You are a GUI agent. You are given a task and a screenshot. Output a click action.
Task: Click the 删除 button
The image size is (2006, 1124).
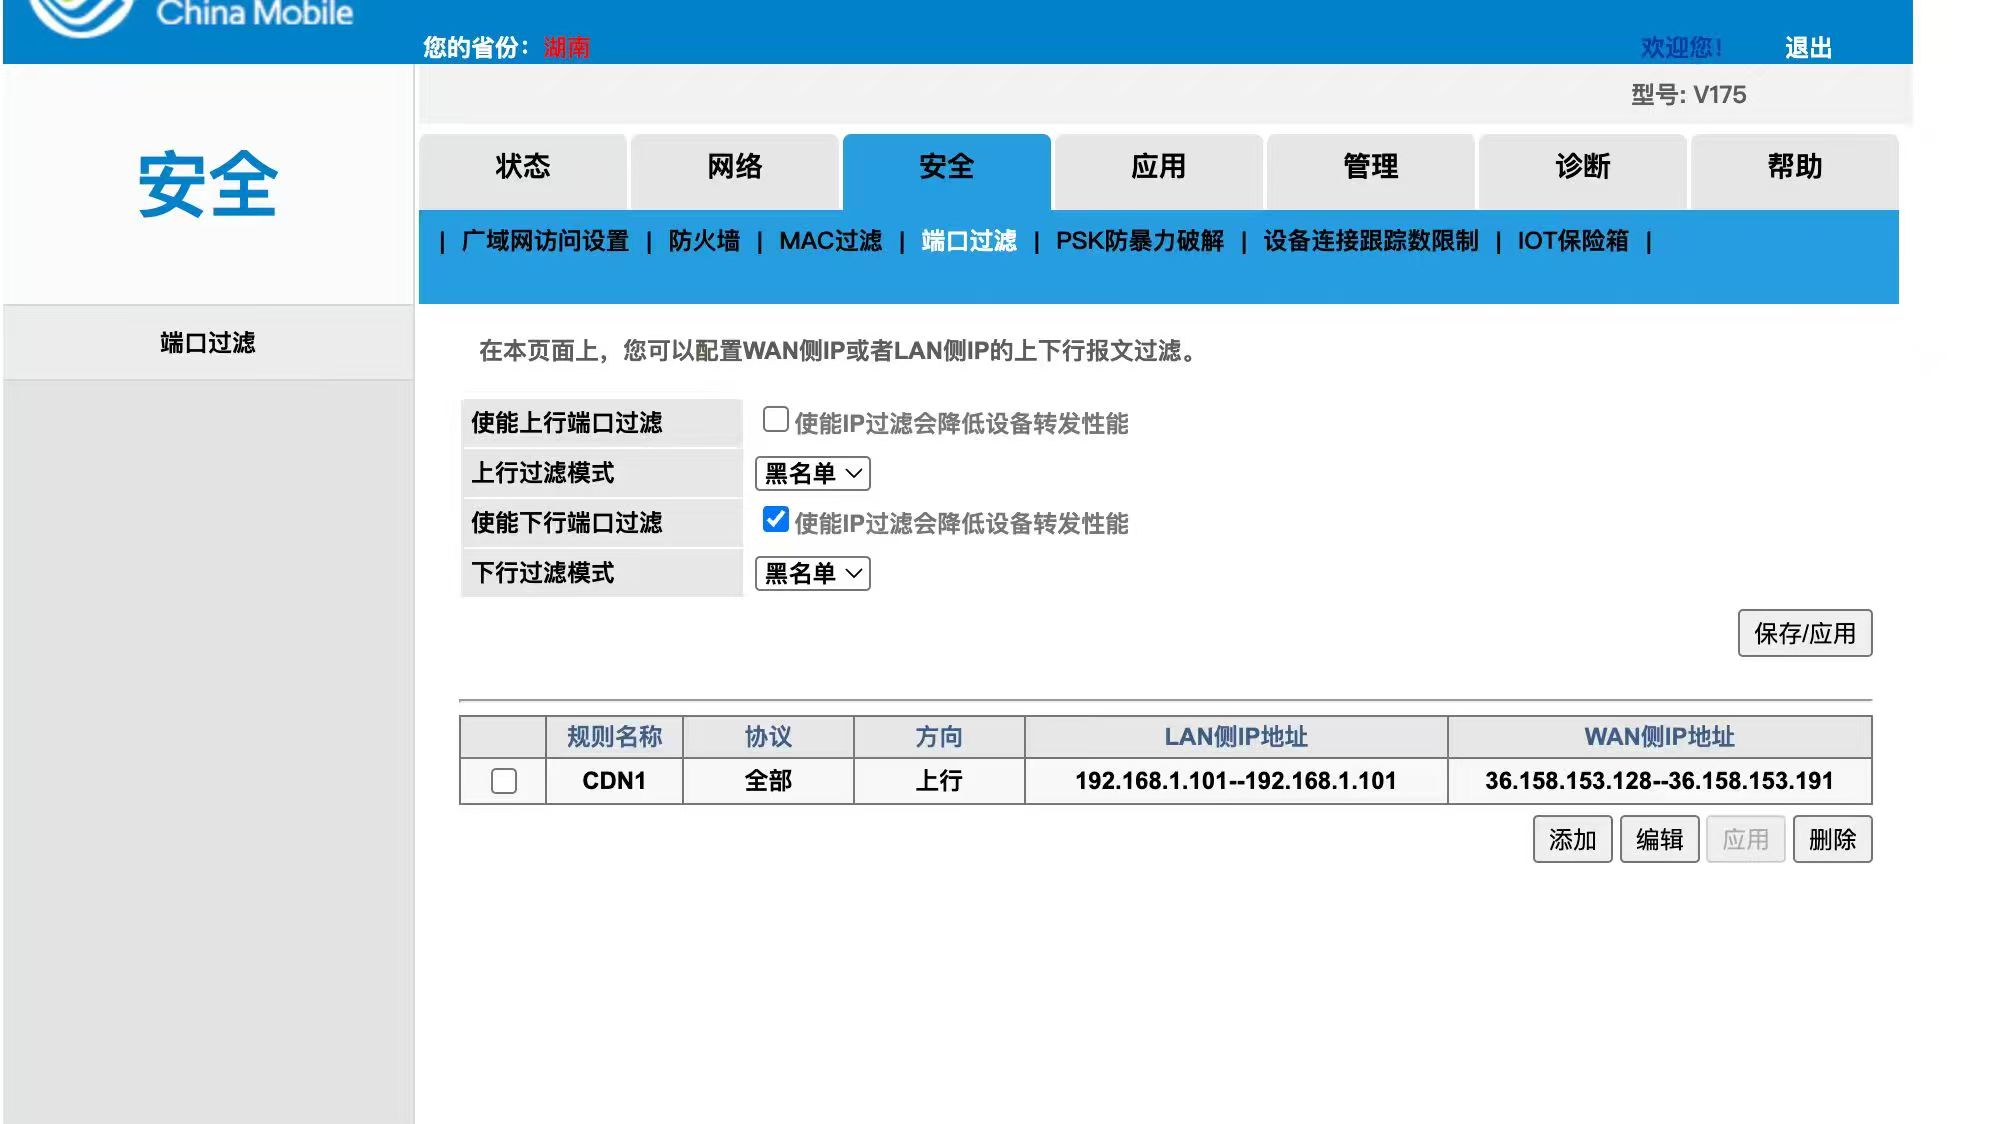(x=1832, y=839)
